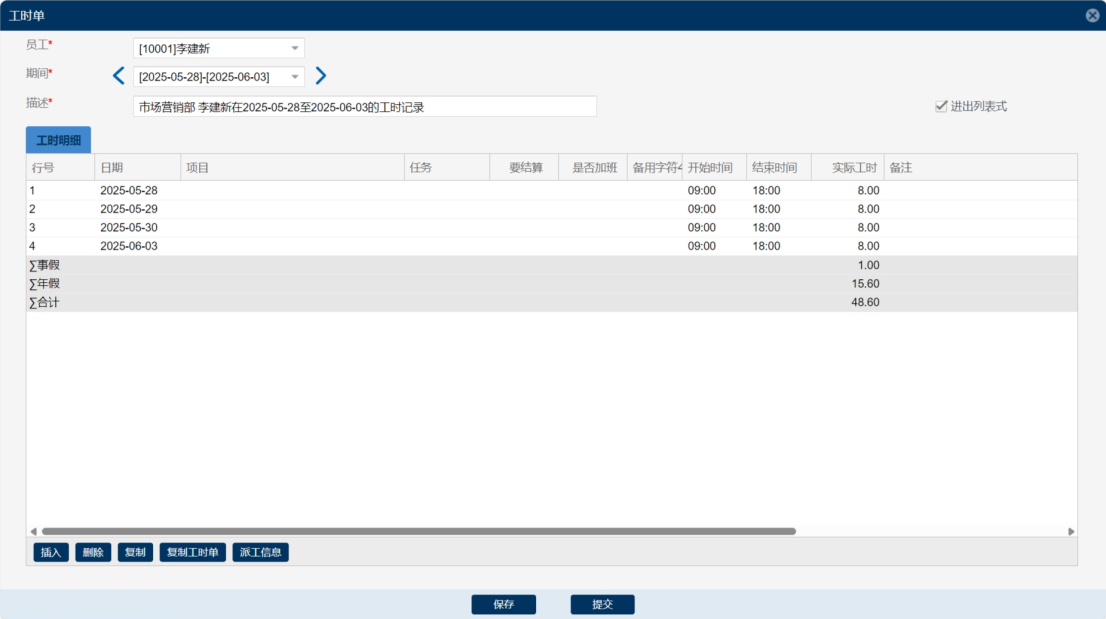
Task: Open the 员工 employee dropdown
Action: [295, 48]
